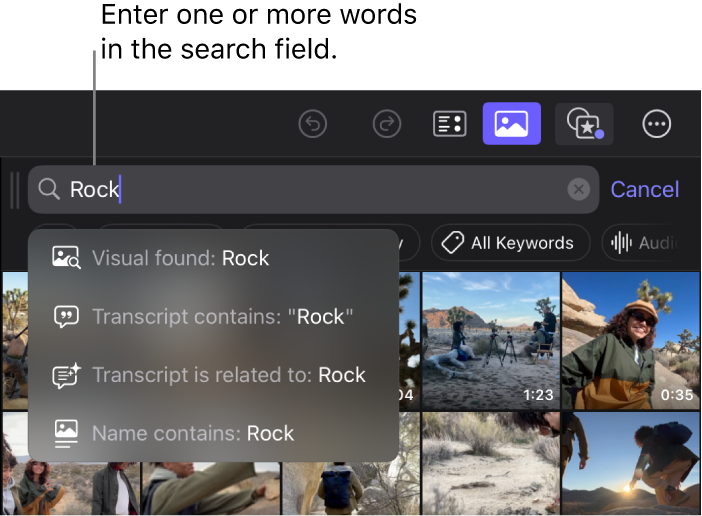
Task: Cancel the search
Action: click(645, 189)
